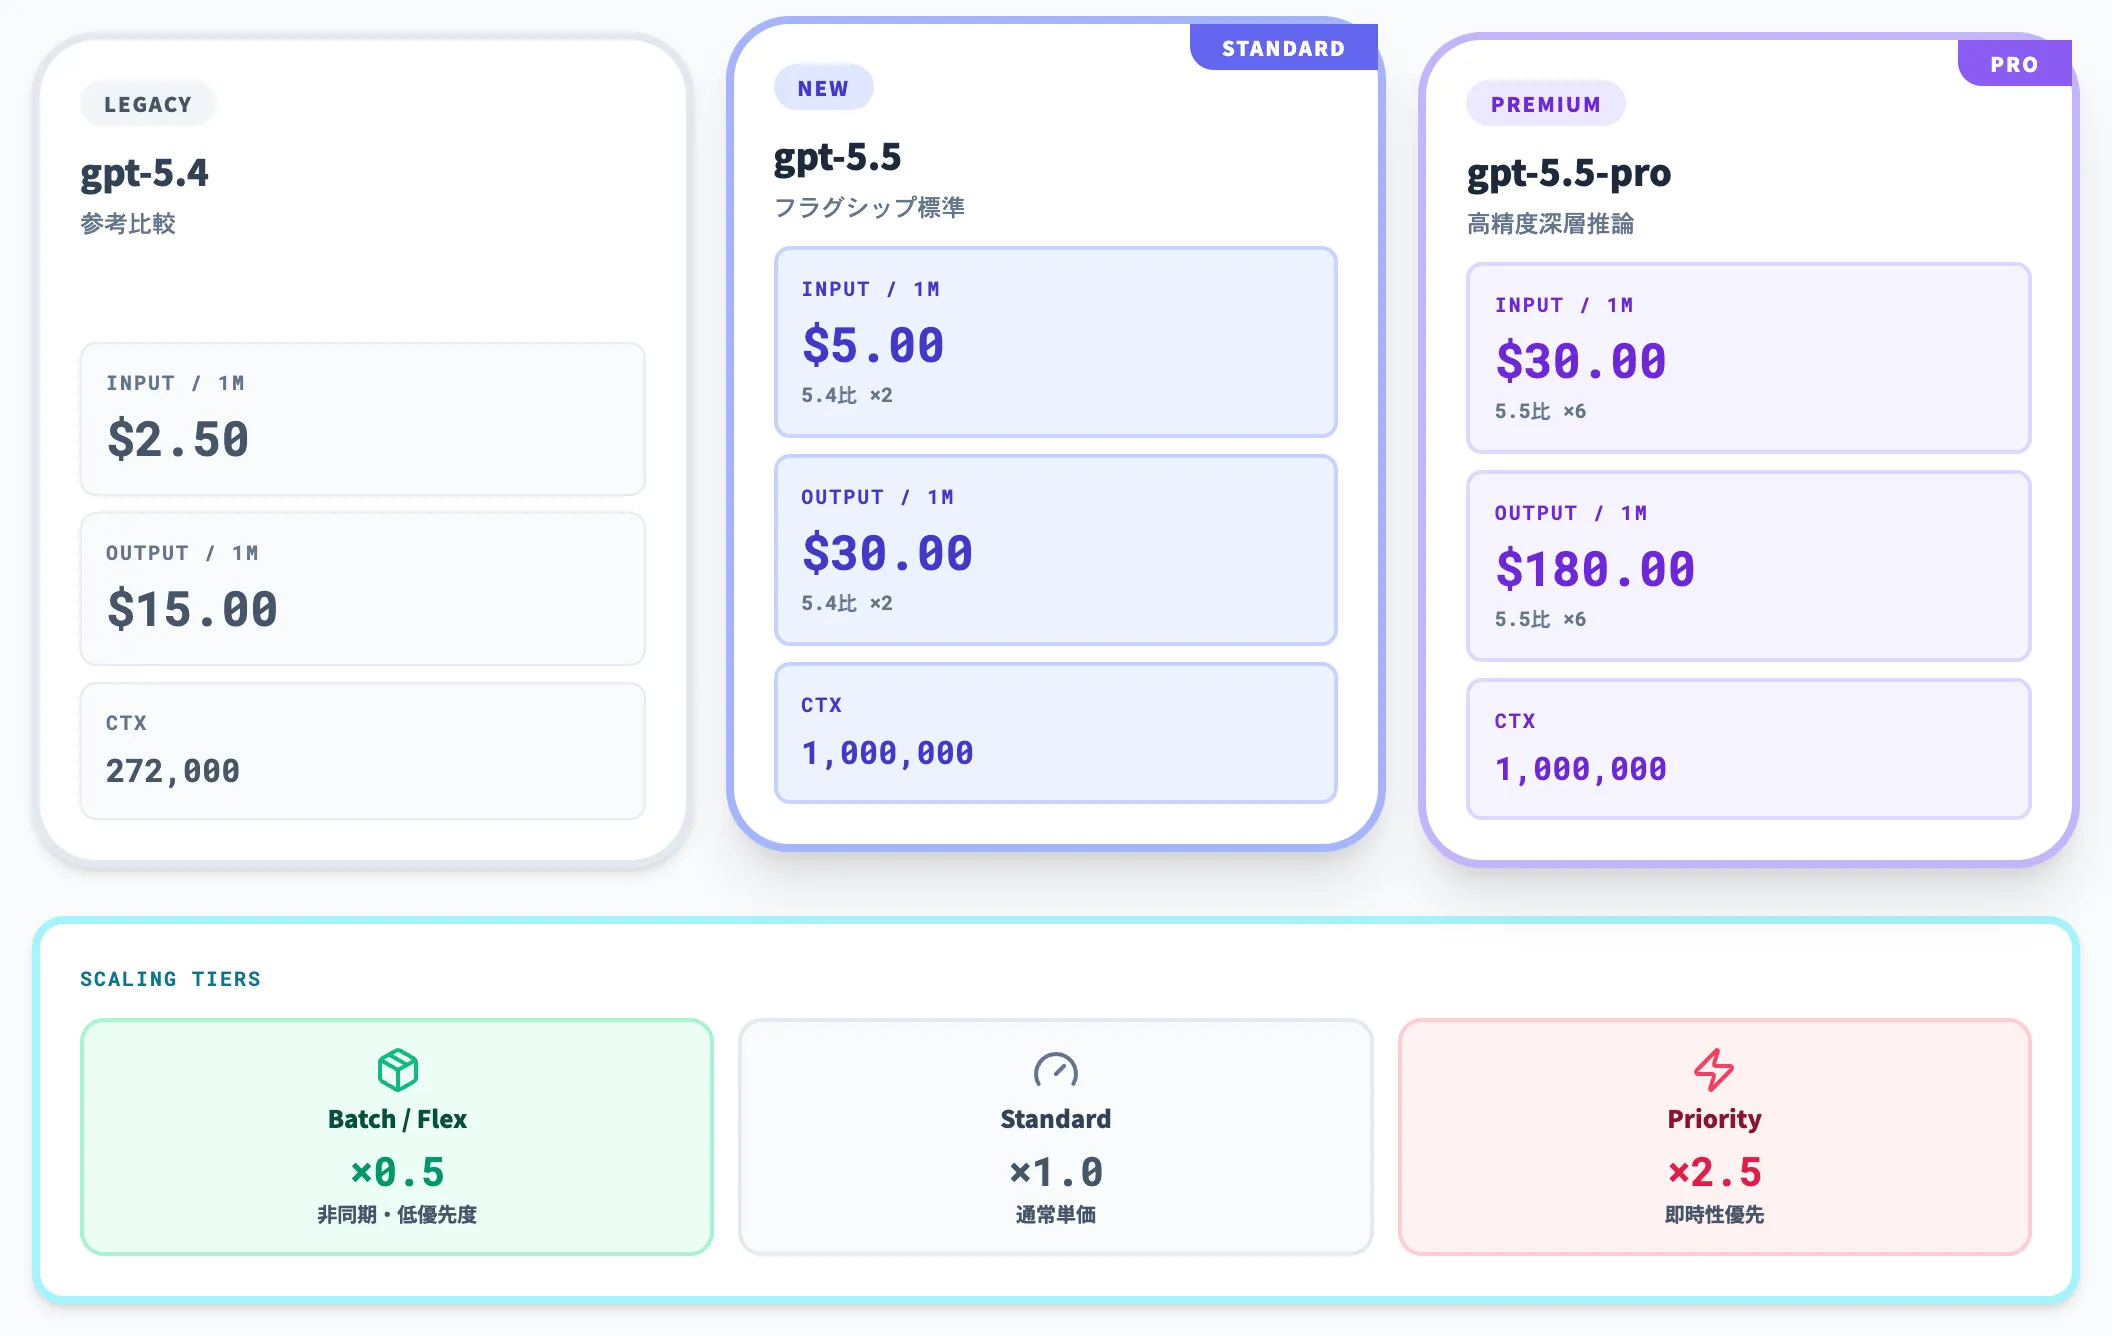Click the NEW pill label
The height and width of the screenshot is (1336, 2112).
pyautogui.click(x=823, y=88)
